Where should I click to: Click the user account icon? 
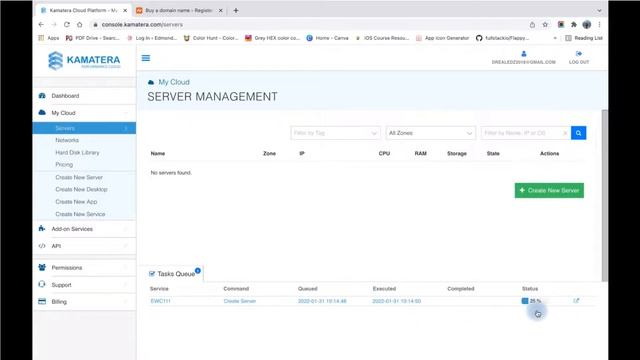click(x=524, y=53)
